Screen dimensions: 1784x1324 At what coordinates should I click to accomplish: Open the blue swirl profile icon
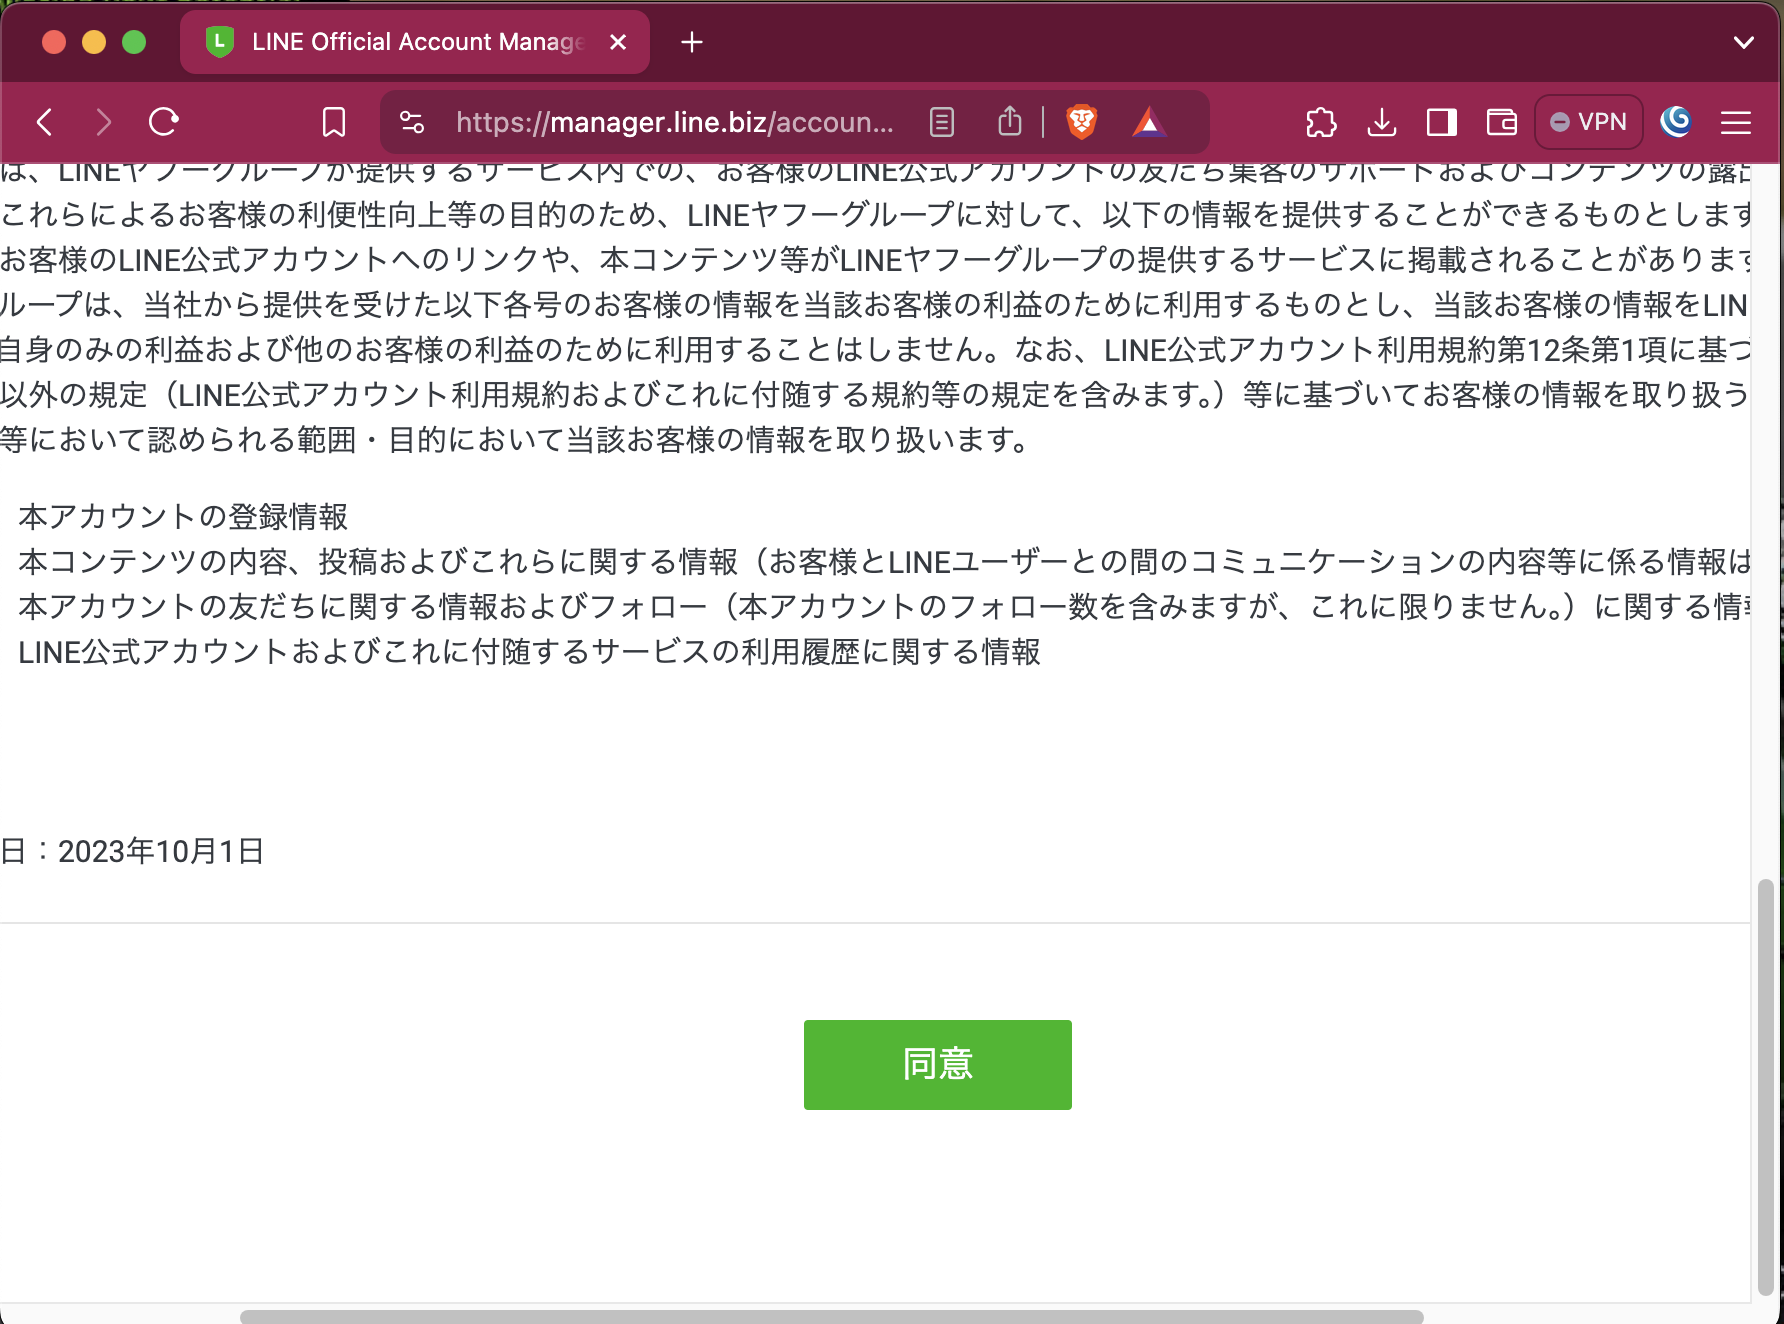coord(1676,122)
